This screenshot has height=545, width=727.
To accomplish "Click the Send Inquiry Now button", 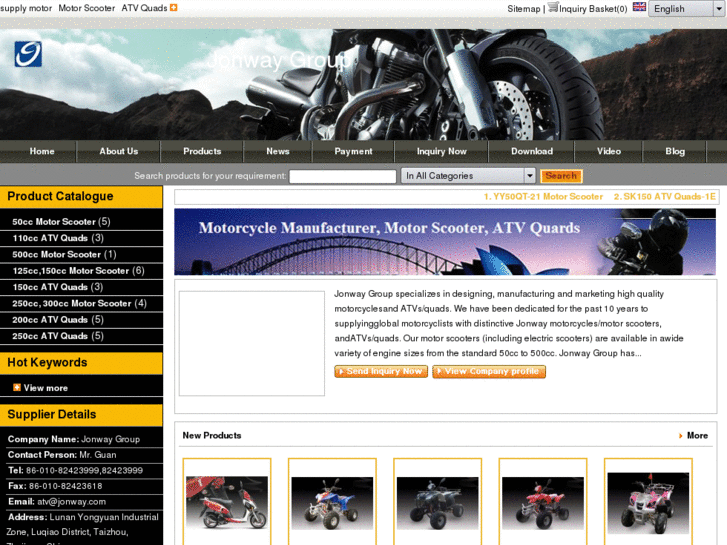I will (x=381, y=372).
